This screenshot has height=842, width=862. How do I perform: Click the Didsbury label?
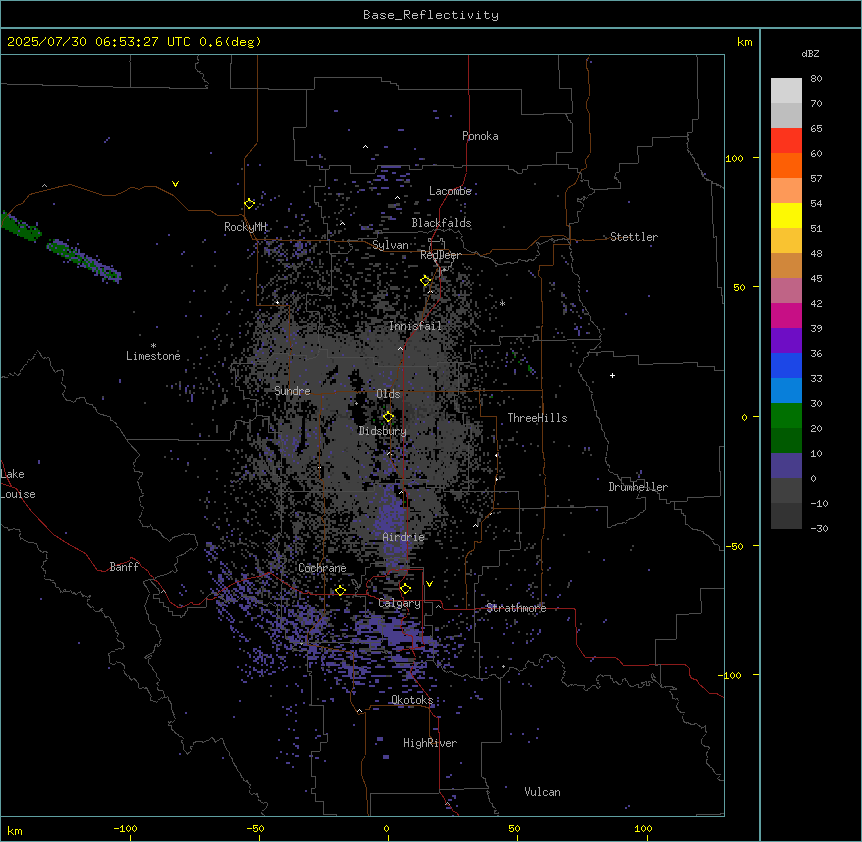coord(383,431)
